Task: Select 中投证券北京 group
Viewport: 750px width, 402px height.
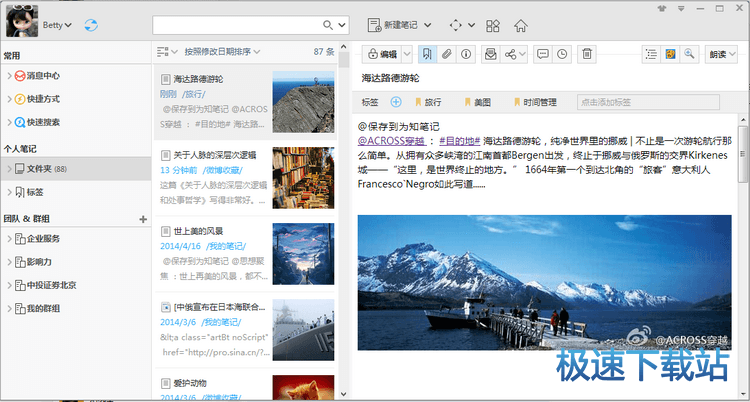Action: click(x=51, y=286)
